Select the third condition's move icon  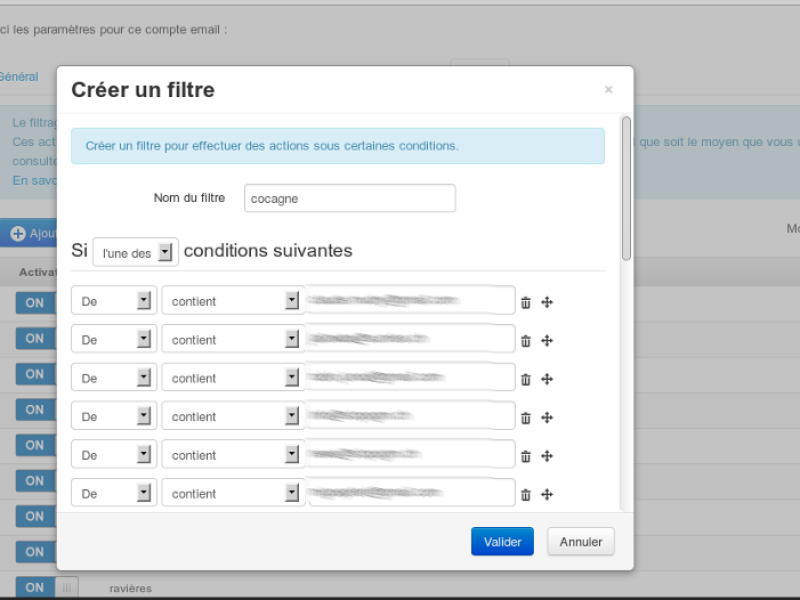click(547, 379)
